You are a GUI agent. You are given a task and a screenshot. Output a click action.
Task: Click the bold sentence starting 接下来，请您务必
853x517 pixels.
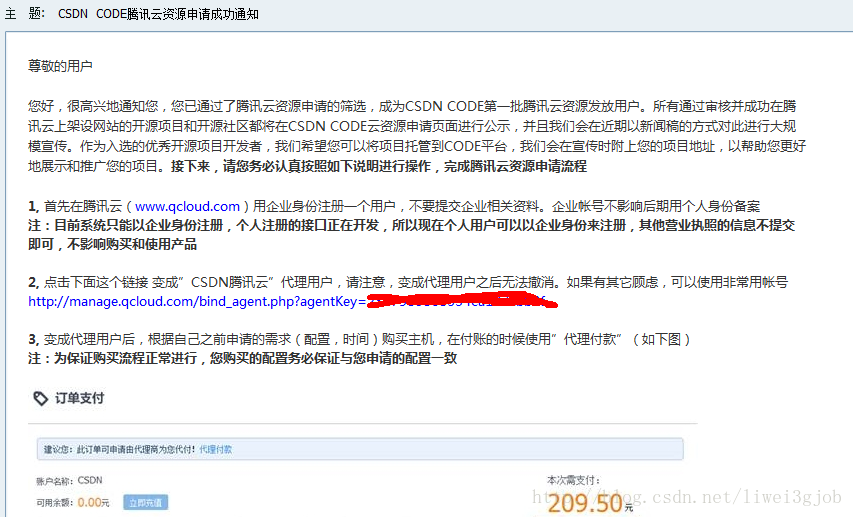[379, 167]
